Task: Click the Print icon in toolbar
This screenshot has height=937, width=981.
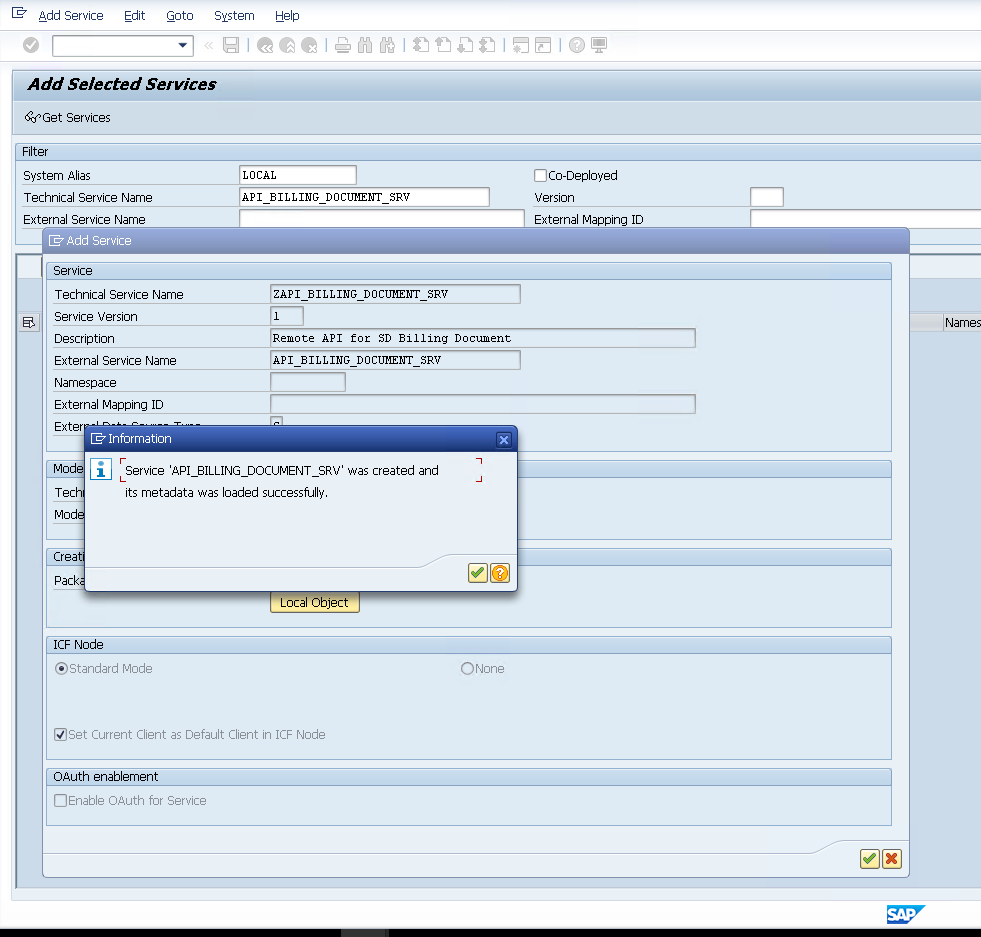Action: tap(342, 45)
